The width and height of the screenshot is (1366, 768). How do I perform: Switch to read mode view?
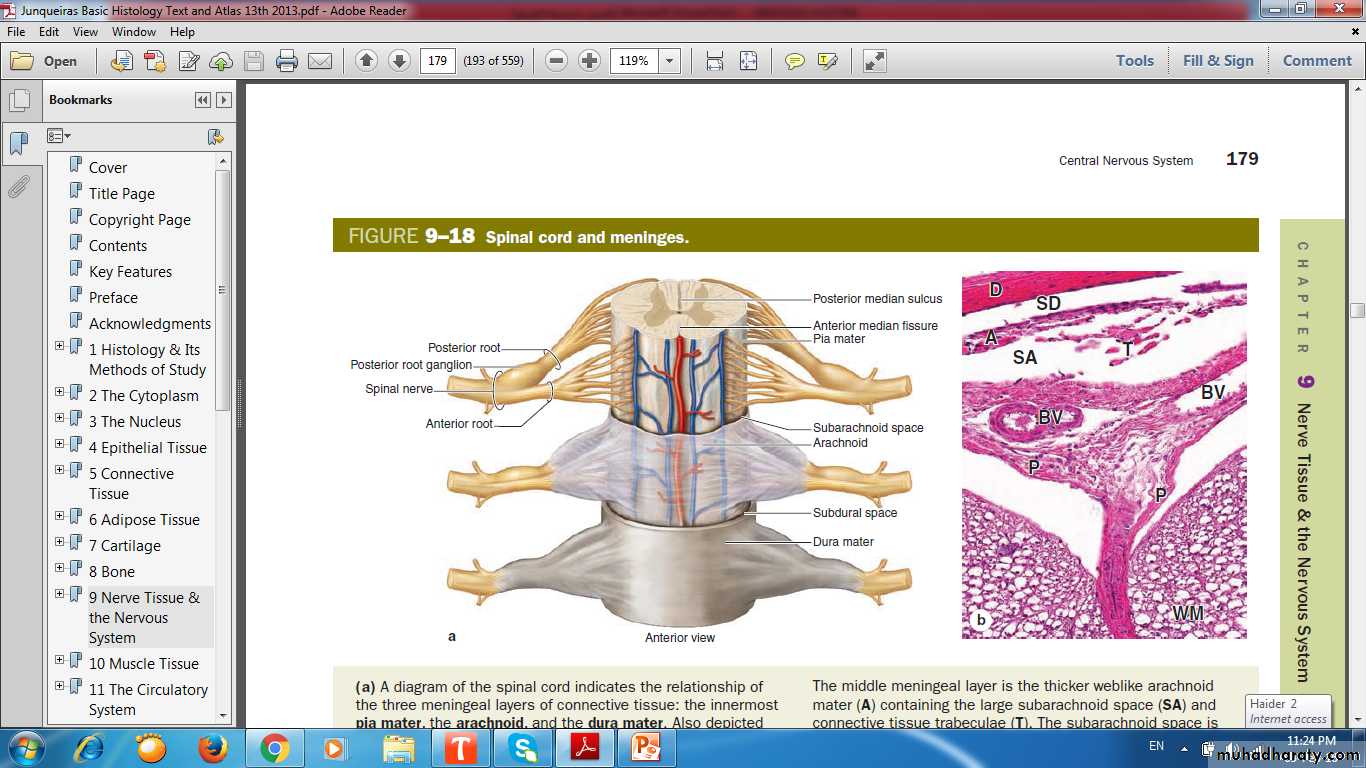pos(875,61)
